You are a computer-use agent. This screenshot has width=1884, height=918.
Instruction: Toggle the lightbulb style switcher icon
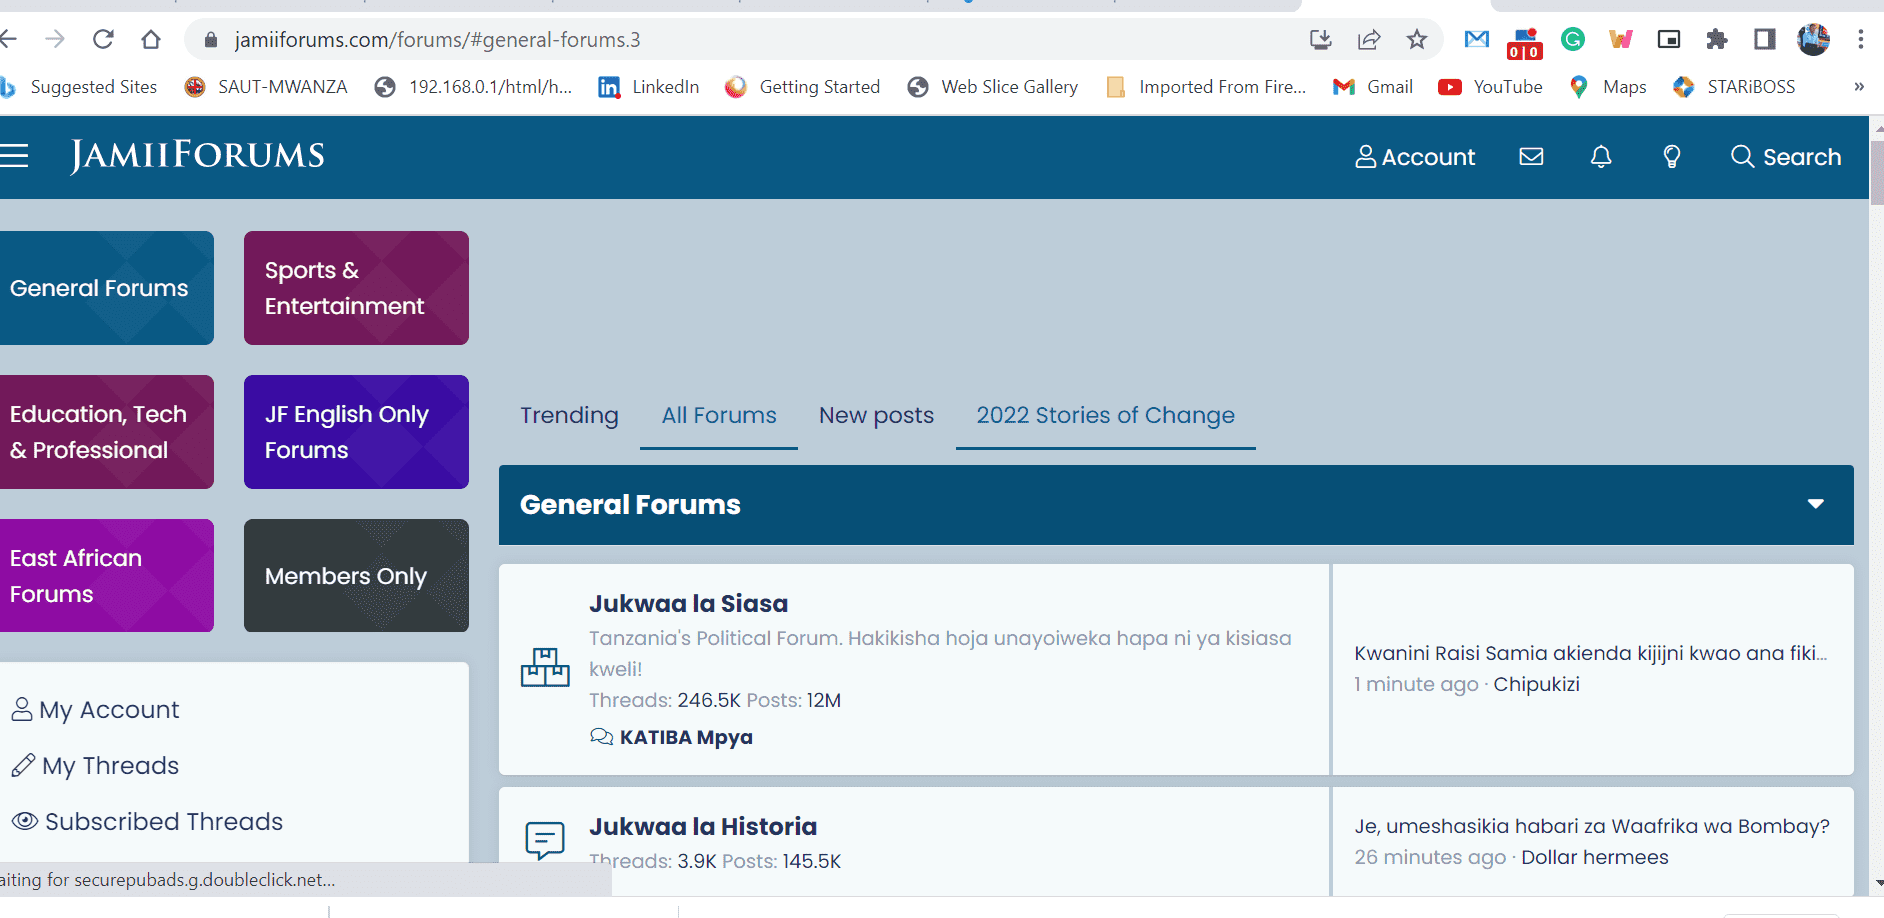coord(1671,157)
